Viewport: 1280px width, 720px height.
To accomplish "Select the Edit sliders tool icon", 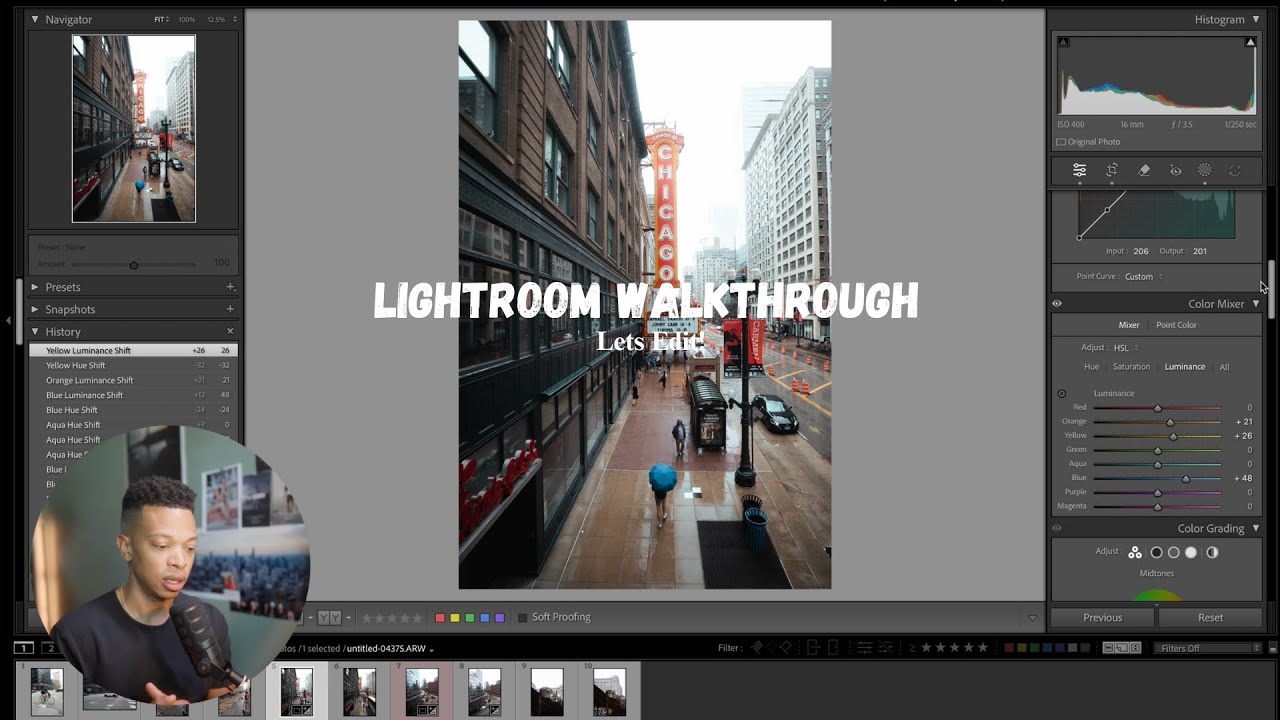I will coord(1080,171).
